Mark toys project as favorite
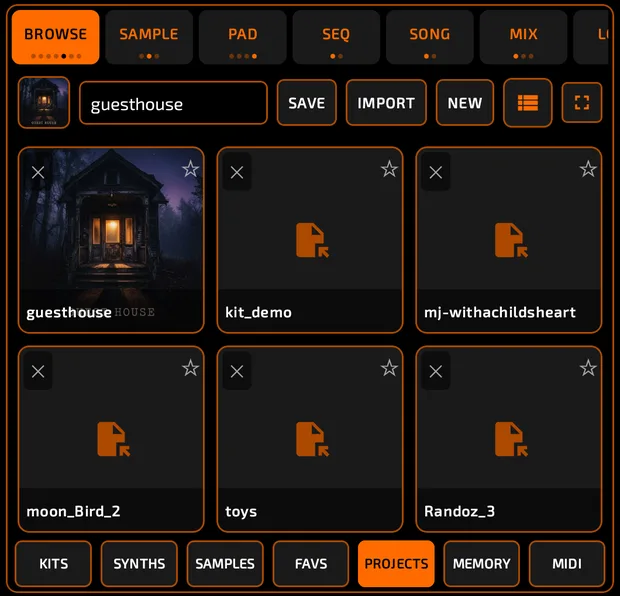This screenshot has width=620, height=596. coord(389,368)
